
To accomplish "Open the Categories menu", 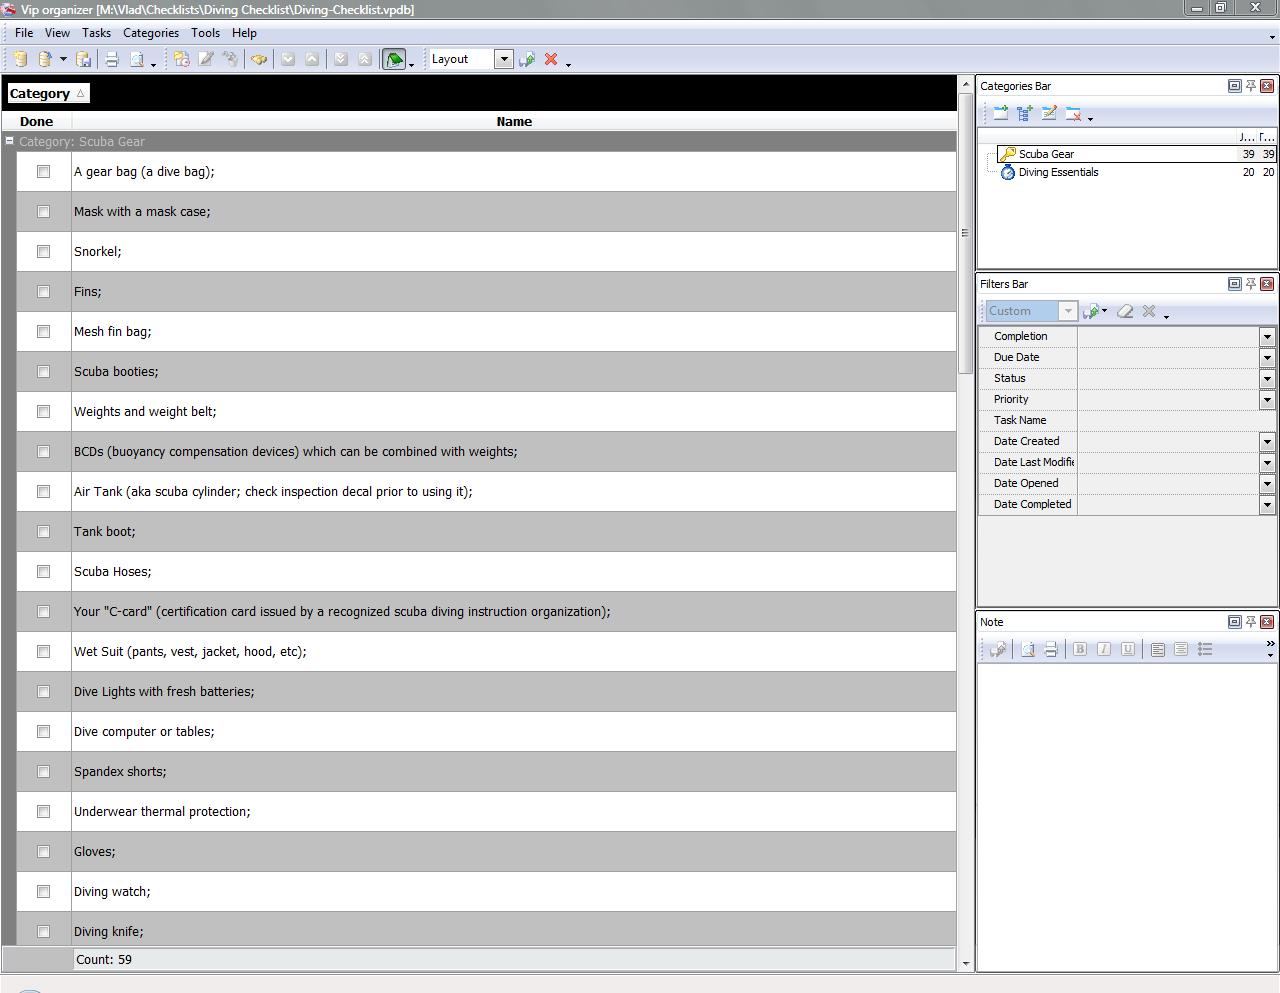I will click(x=151, y=33).
